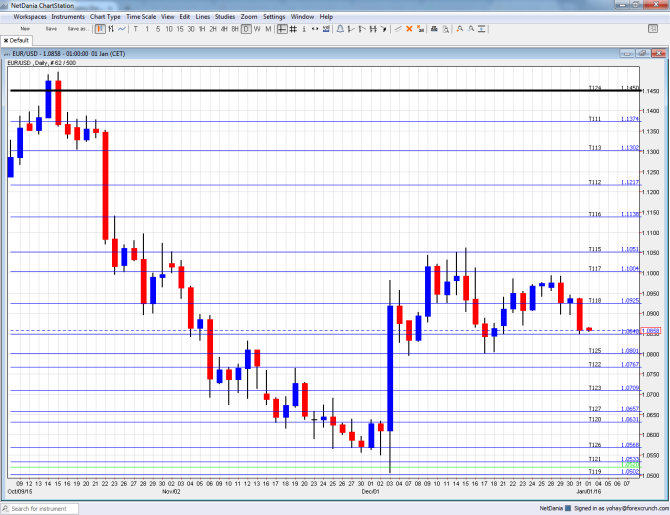Click the delete orange X icon
Viewport: 670px width, 515px height.
409,29
